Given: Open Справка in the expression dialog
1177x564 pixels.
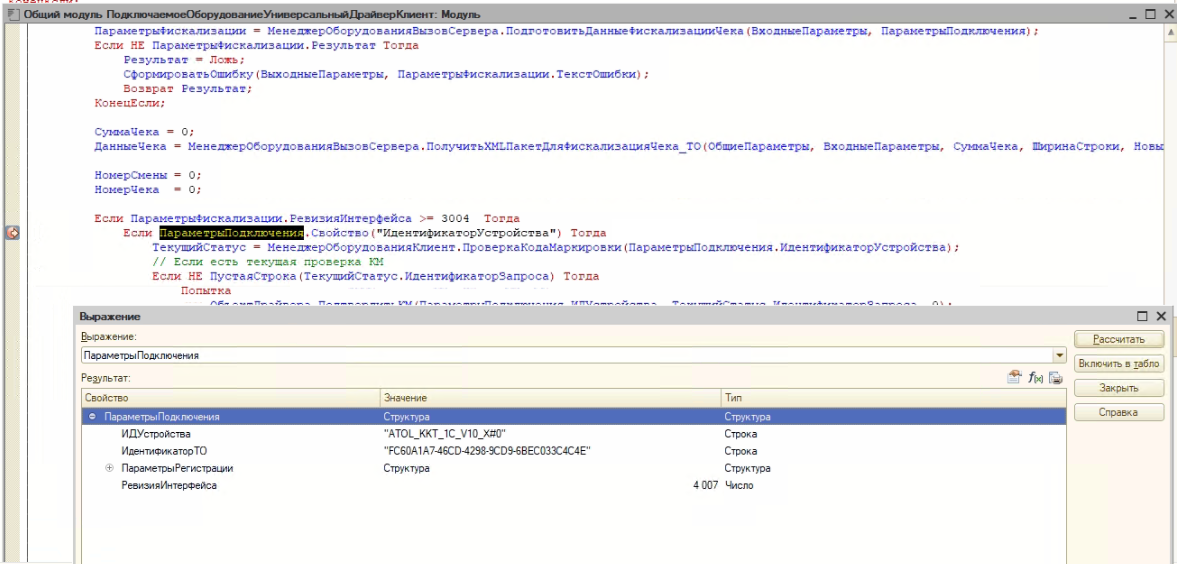Looking at the screenshot, I should point(1118,412).
